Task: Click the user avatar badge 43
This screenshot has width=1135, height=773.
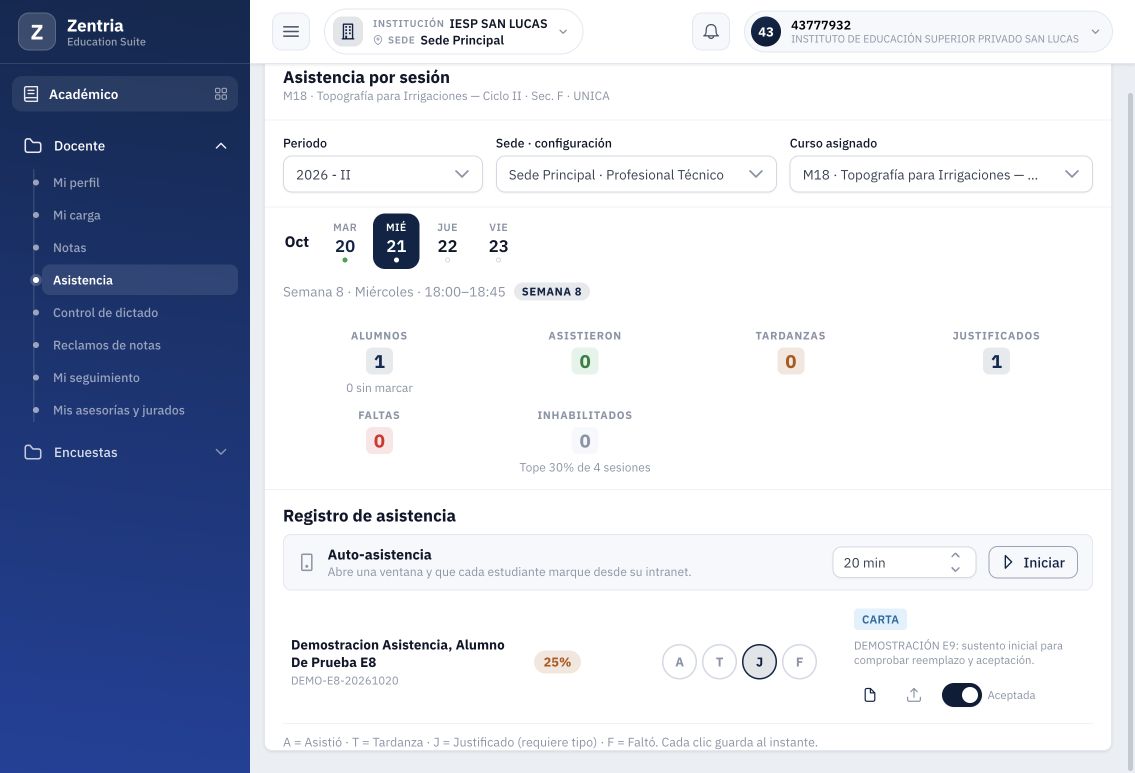Action: tap(766, 32)
